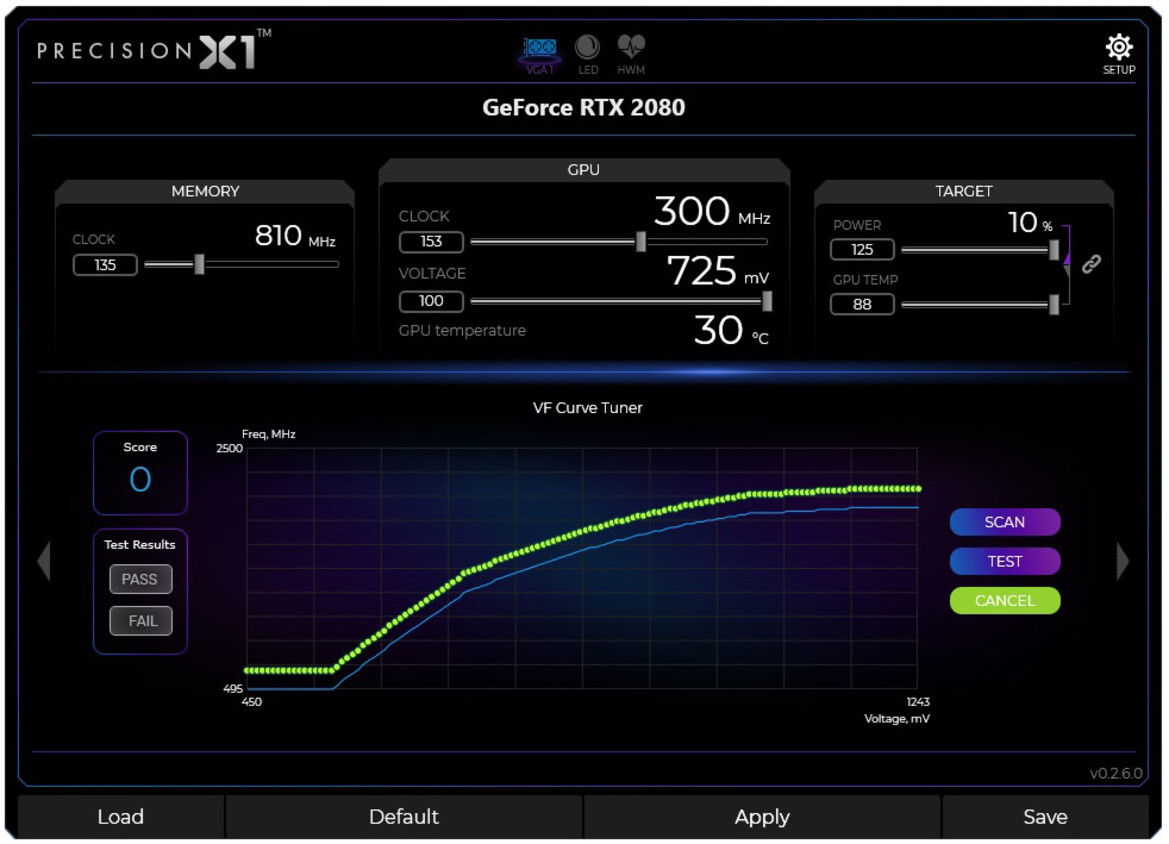
Task: Open the Setup gear menu
Action: click(1118, 54)
